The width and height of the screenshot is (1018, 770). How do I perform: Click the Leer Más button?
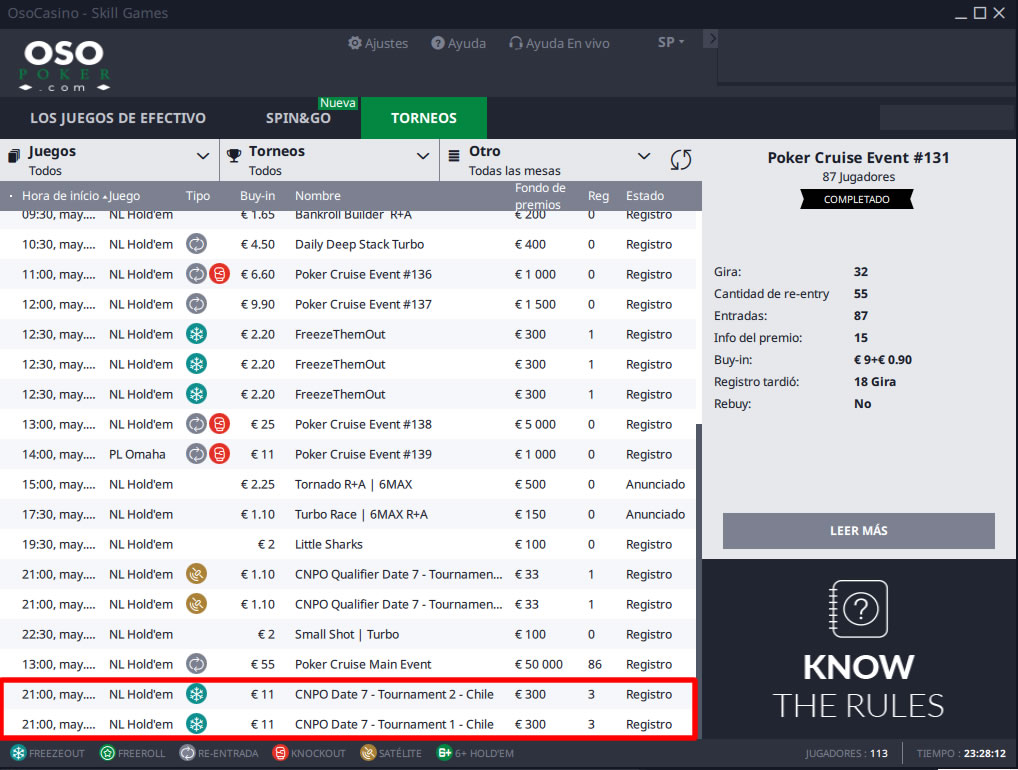pos(858,530)
